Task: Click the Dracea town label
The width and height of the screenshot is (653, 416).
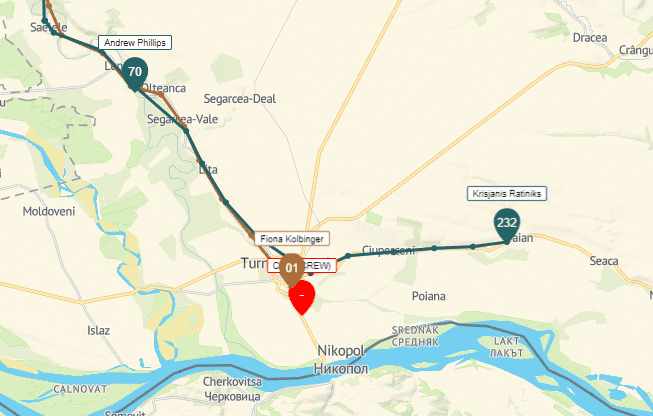Action: (x=590, y=38)
